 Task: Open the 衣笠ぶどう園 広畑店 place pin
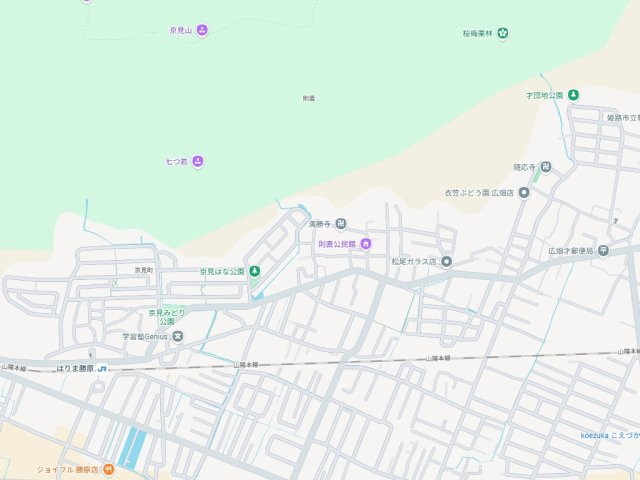click(524, 193)
